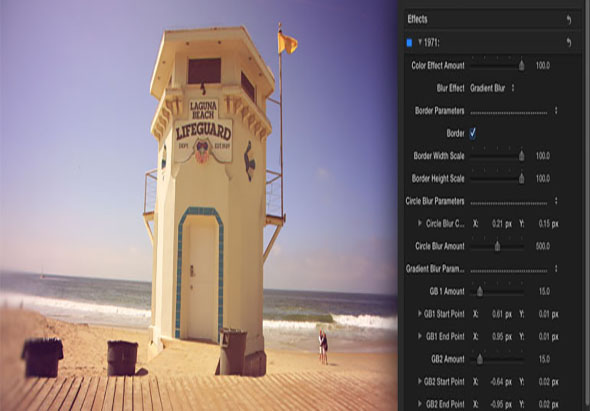Image resolution: width=590 pixels, height=411 pixels.
Task: Expand the GB2 End Point triangle
Action: tap(420, 404)
